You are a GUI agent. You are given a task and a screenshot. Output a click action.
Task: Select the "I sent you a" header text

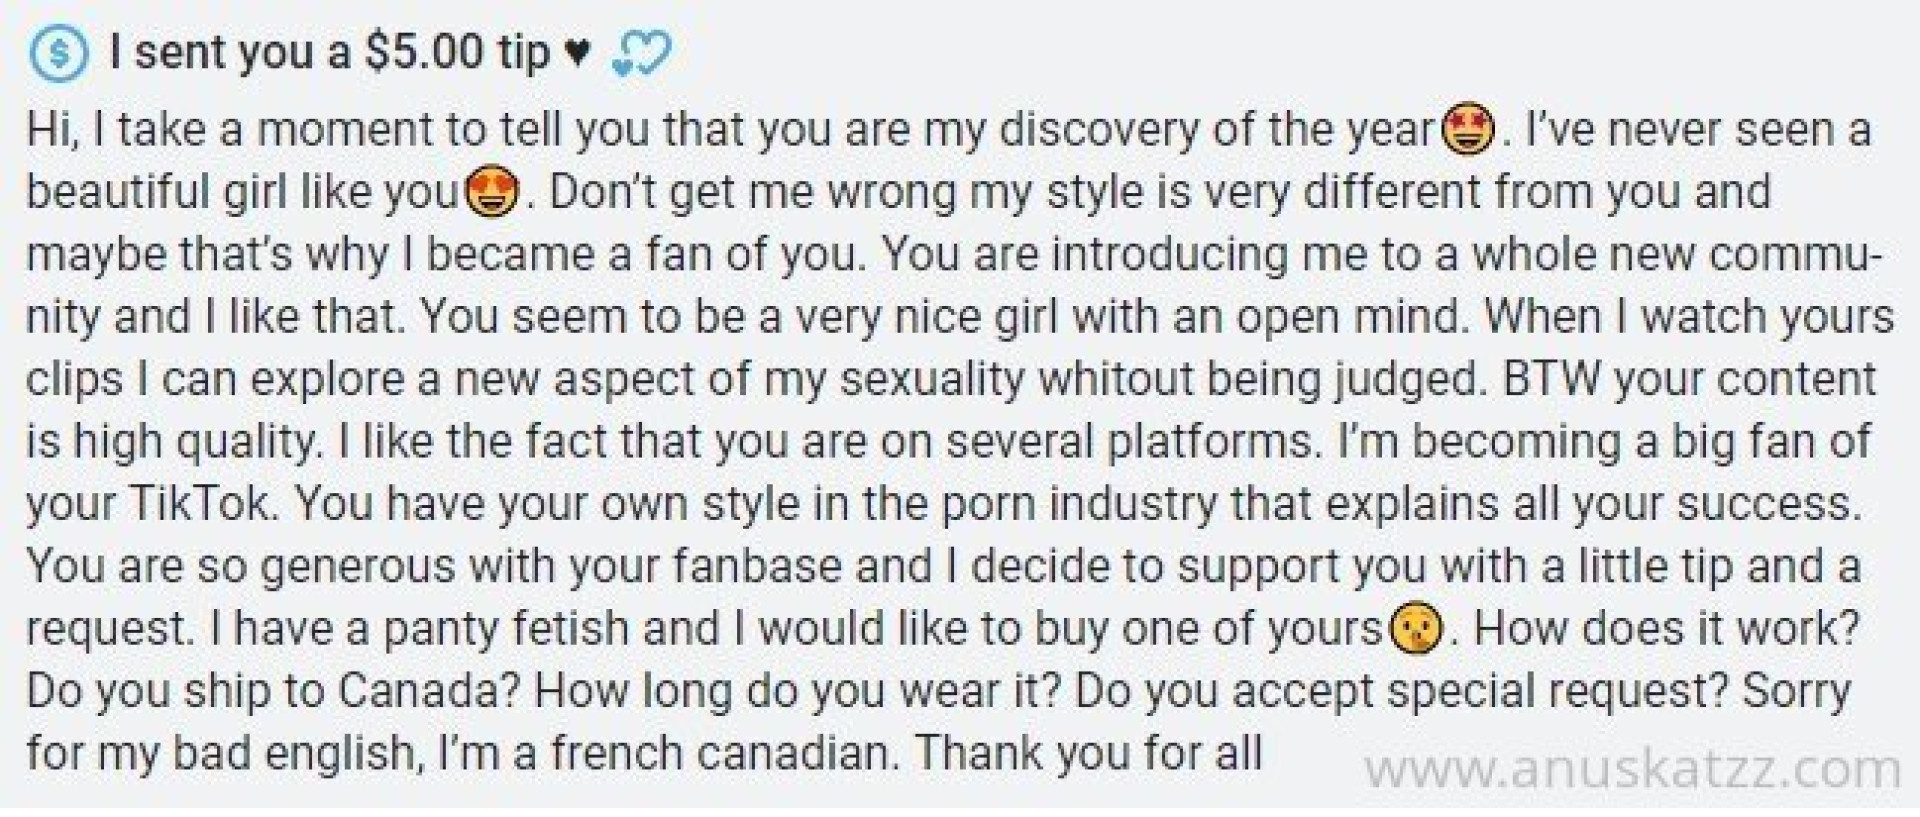(230, 53)
